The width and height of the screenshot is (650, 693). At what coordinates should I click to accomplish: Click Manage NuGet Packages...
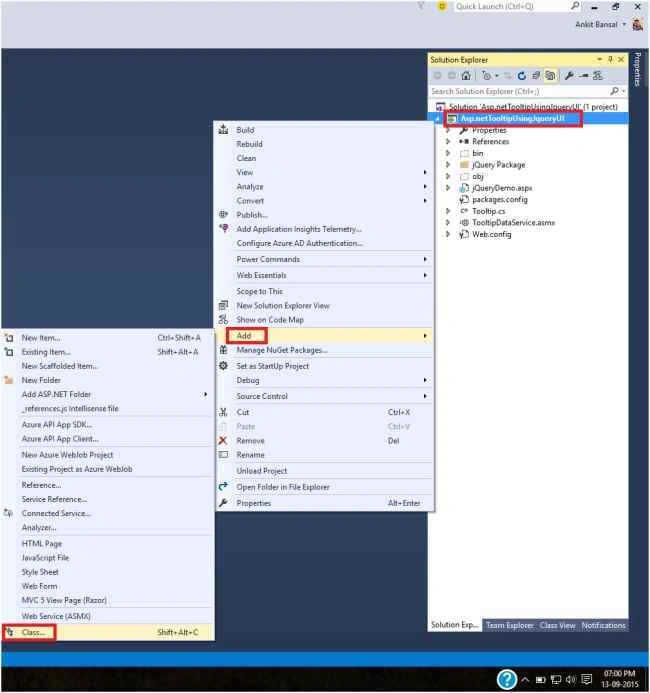coord(282,350)
